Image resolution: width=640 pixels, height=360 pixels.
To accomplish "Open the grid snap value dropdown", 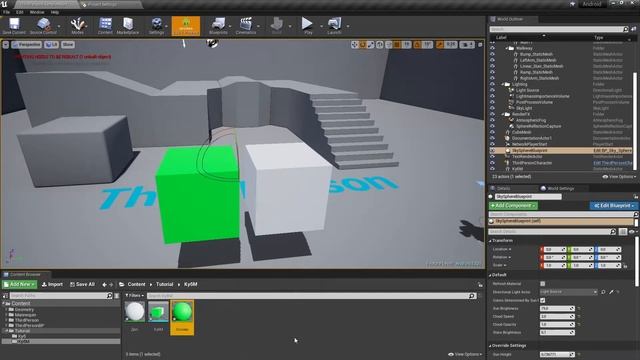I will [x=407, y=44].
